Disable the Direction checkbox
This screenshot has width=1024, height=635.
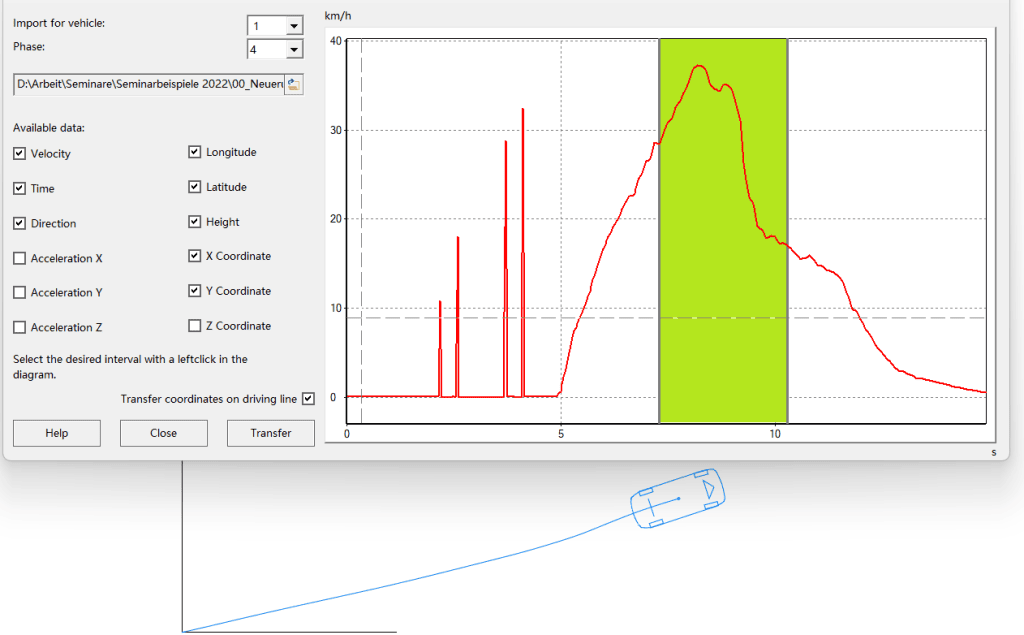20,223
